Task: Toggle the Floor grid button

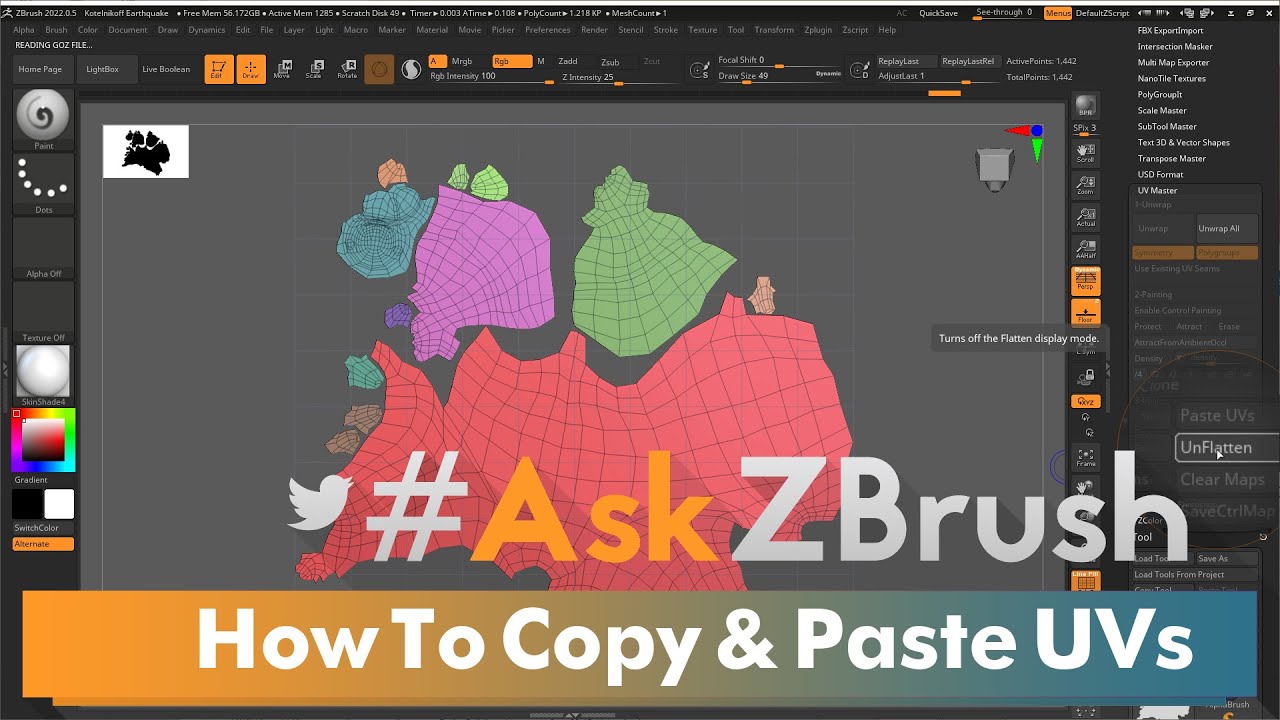Action: pyautogui.click(x=1085, y=312)
